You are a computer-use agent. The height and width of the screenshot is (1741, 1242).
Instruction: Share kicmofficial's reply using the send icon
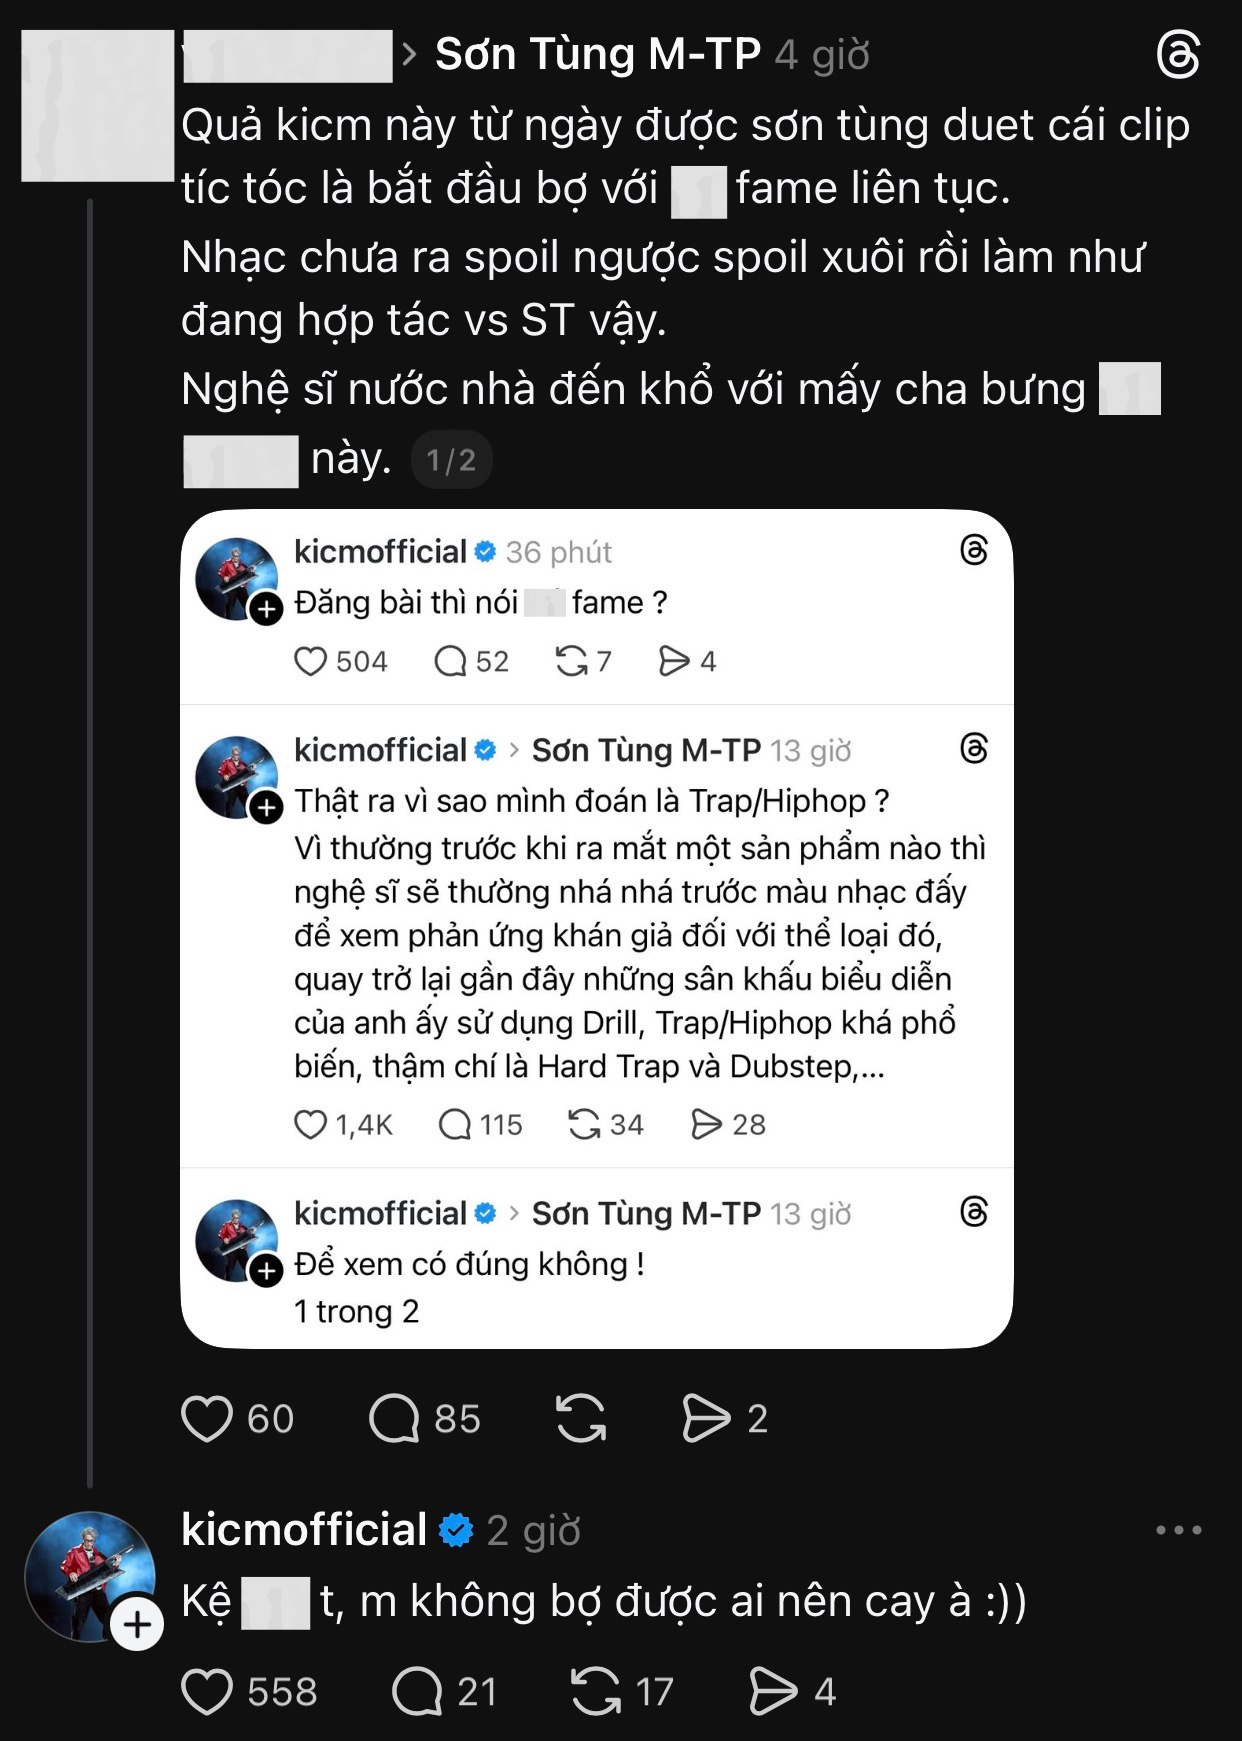[x=774, y=1692]
